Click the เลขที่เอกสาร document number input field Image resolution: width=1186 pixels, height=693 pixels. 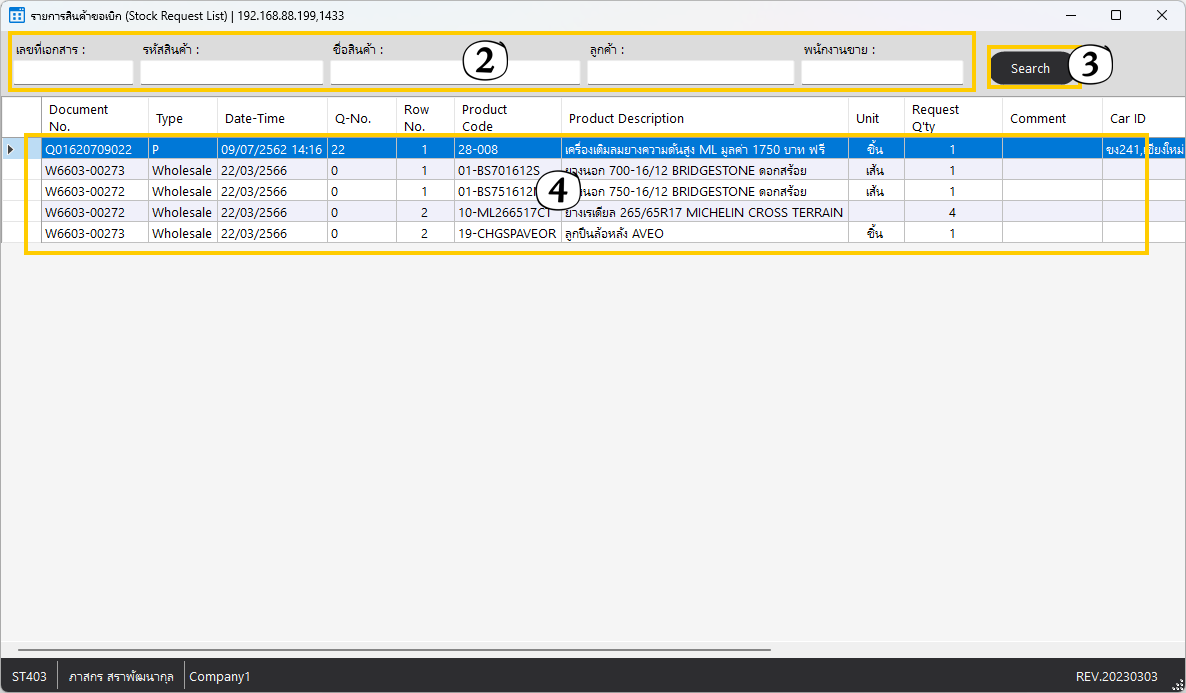[x=73, y=72]
